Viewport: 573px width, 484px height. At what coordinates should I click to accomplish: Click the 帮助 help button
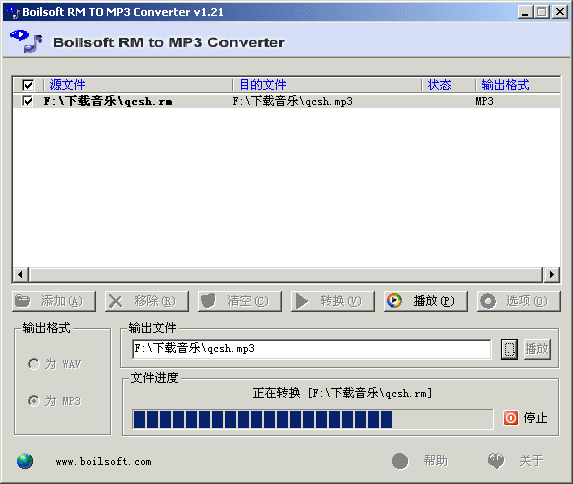coord(420,461)
